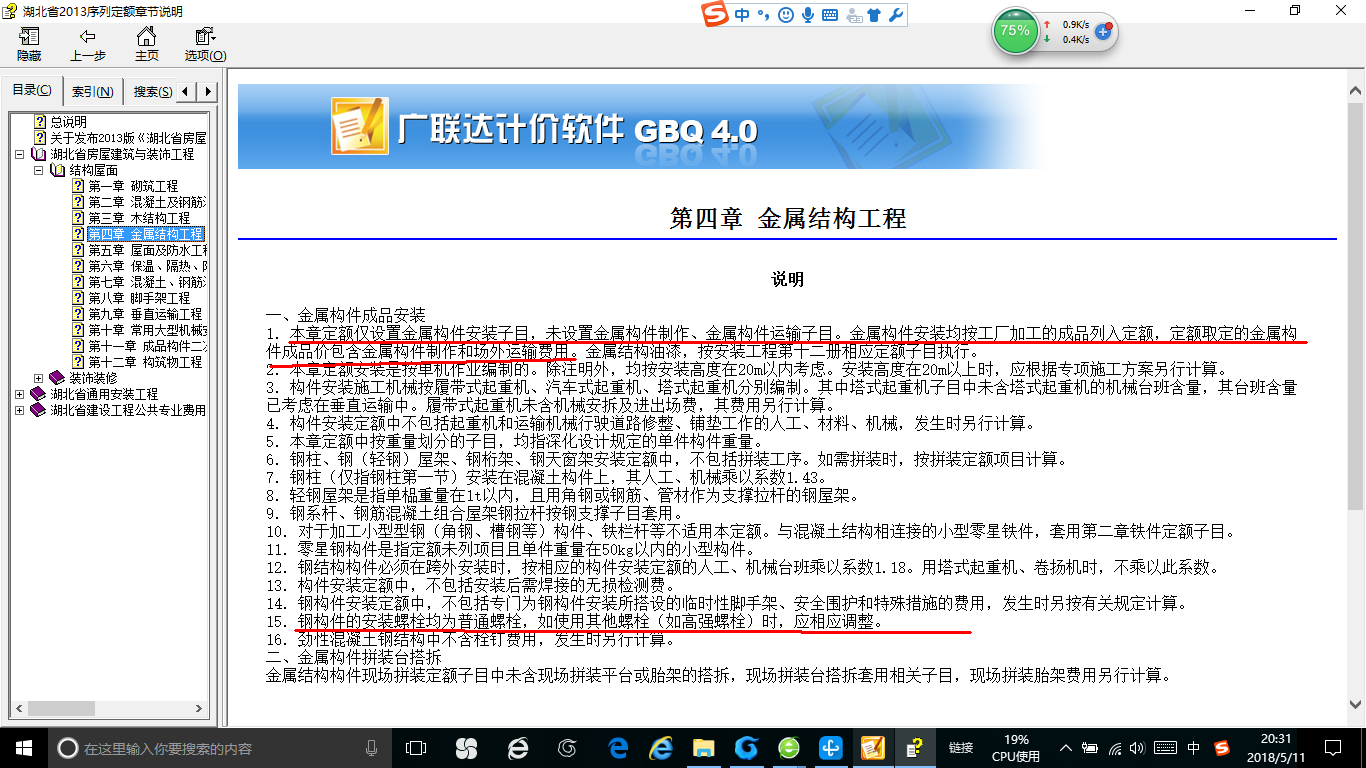Show hidden tray icons chevron

click(1068, 748)
